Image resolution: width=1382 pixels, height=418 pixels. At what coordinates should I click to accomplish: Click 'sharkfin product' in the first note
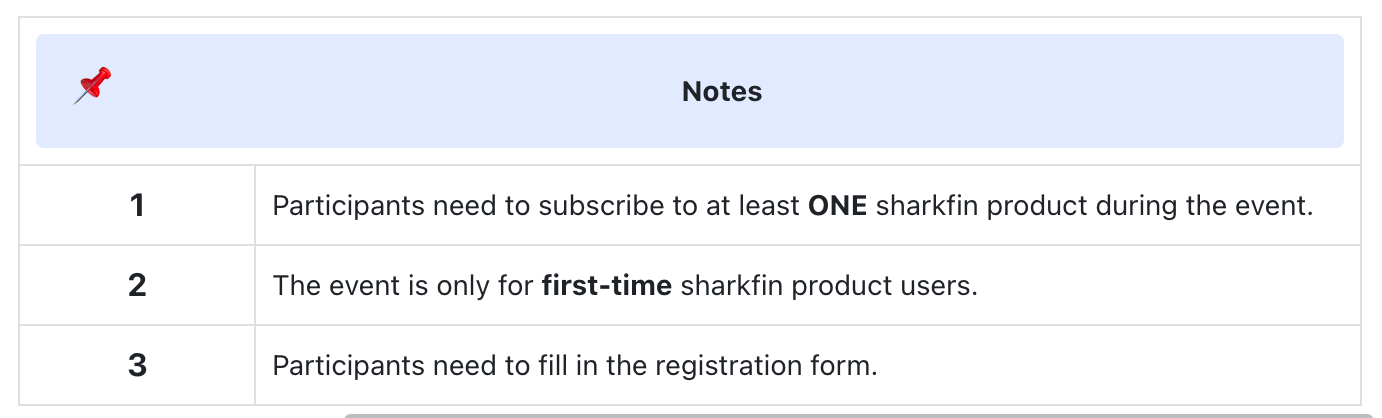click(981, 206)
